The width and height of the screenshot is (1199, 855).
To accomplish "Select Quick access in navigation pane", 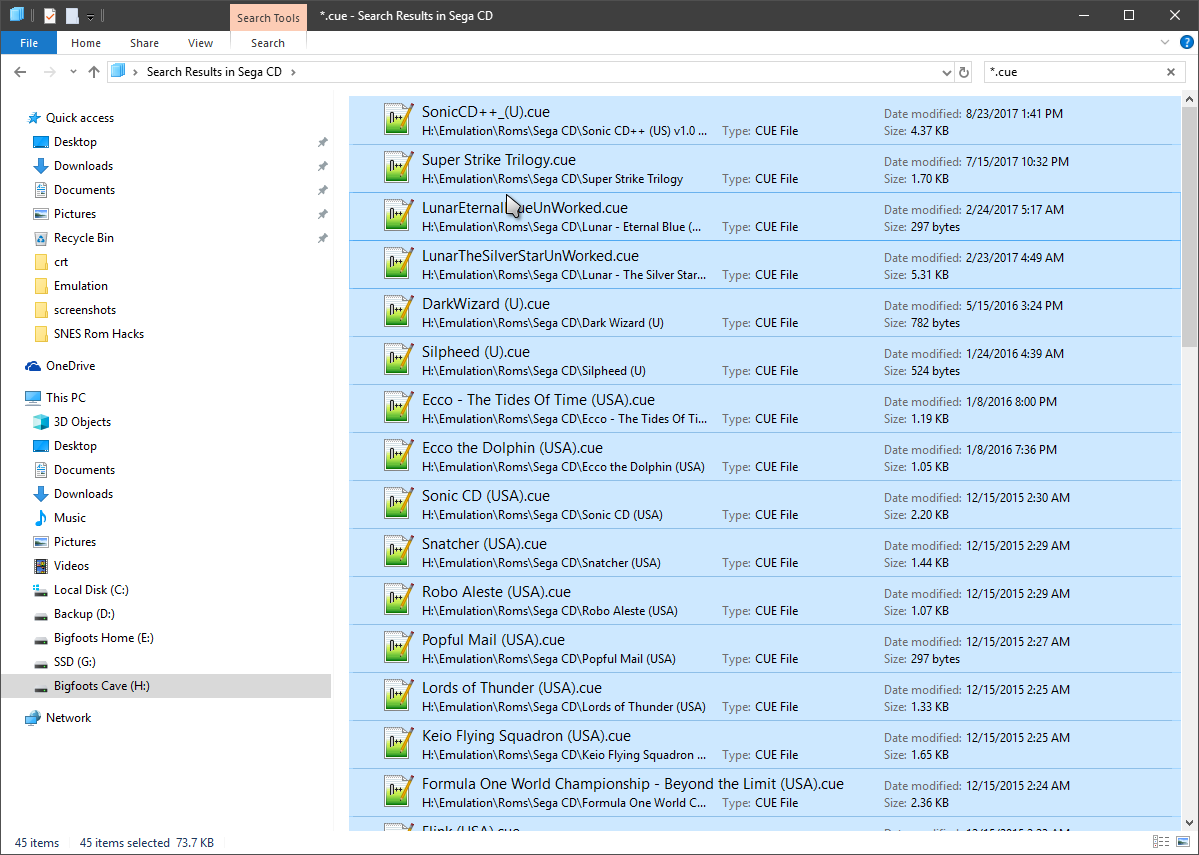I will pos(80,118).
